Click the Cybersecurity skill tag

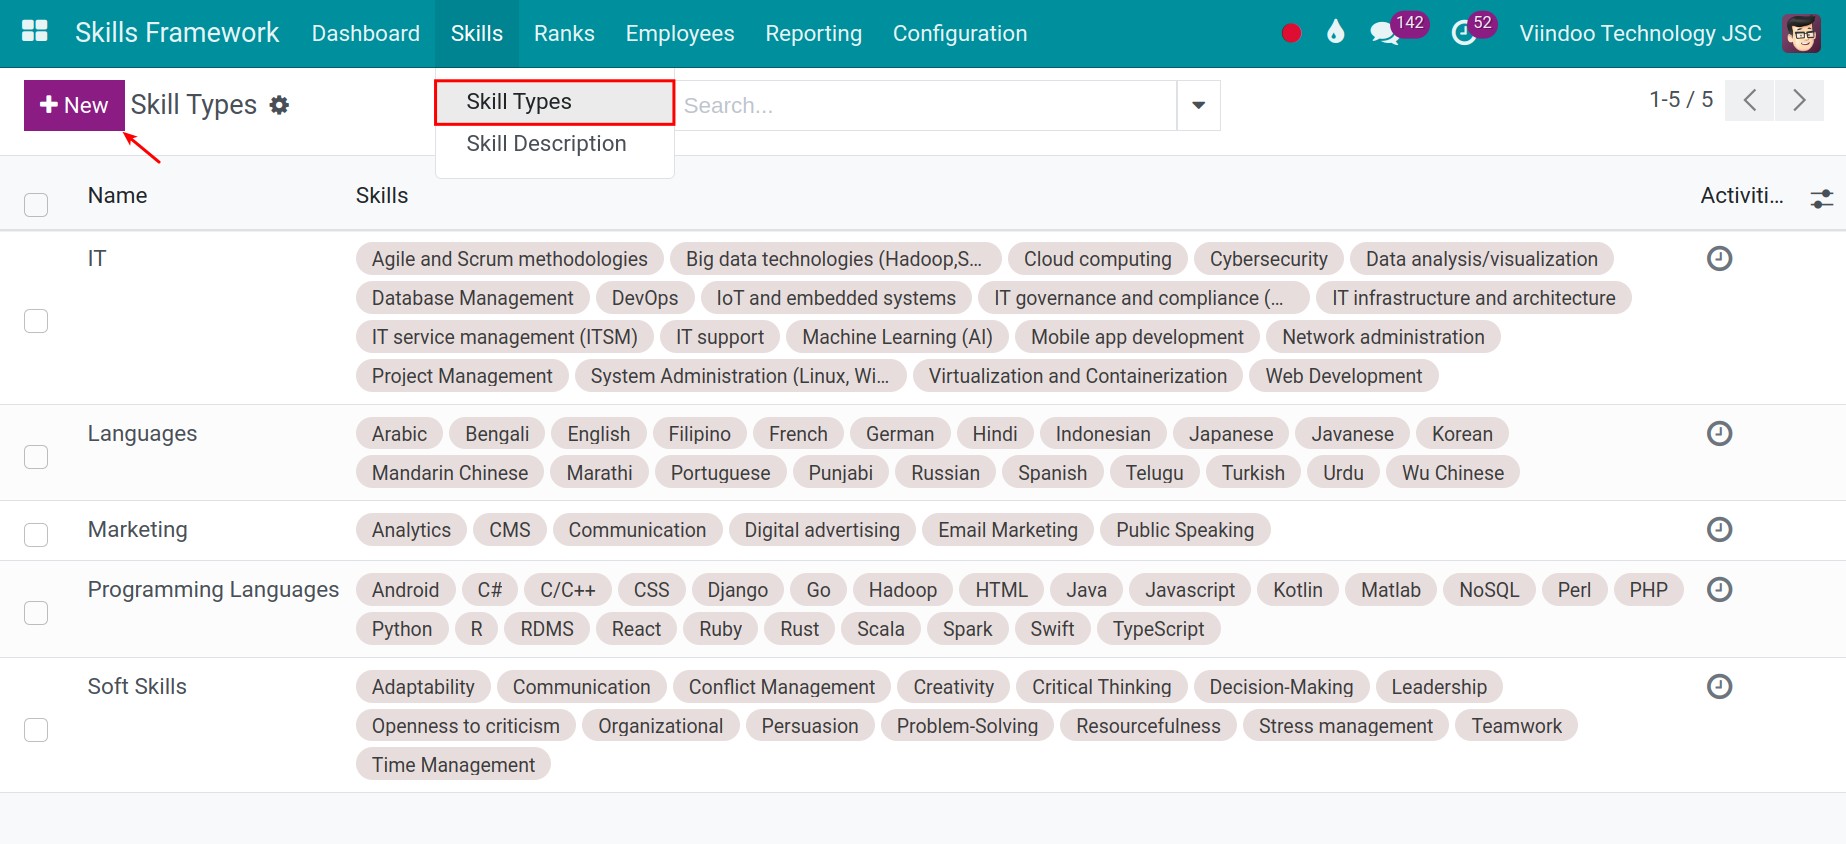pos(1268,259)
